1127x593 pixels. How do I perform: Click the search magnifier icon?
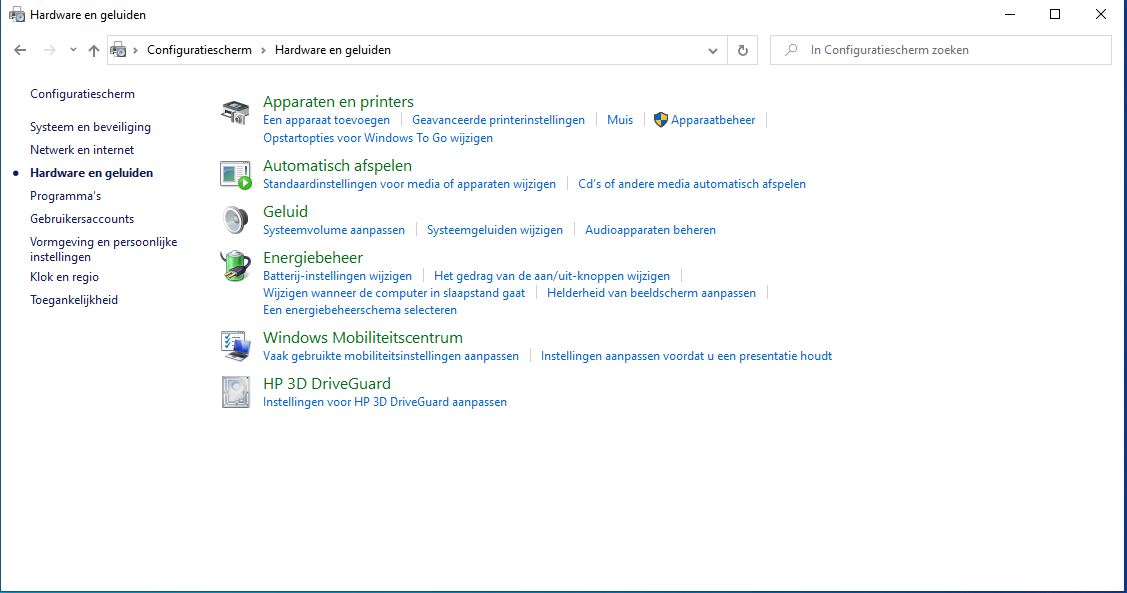pos(791,50)
